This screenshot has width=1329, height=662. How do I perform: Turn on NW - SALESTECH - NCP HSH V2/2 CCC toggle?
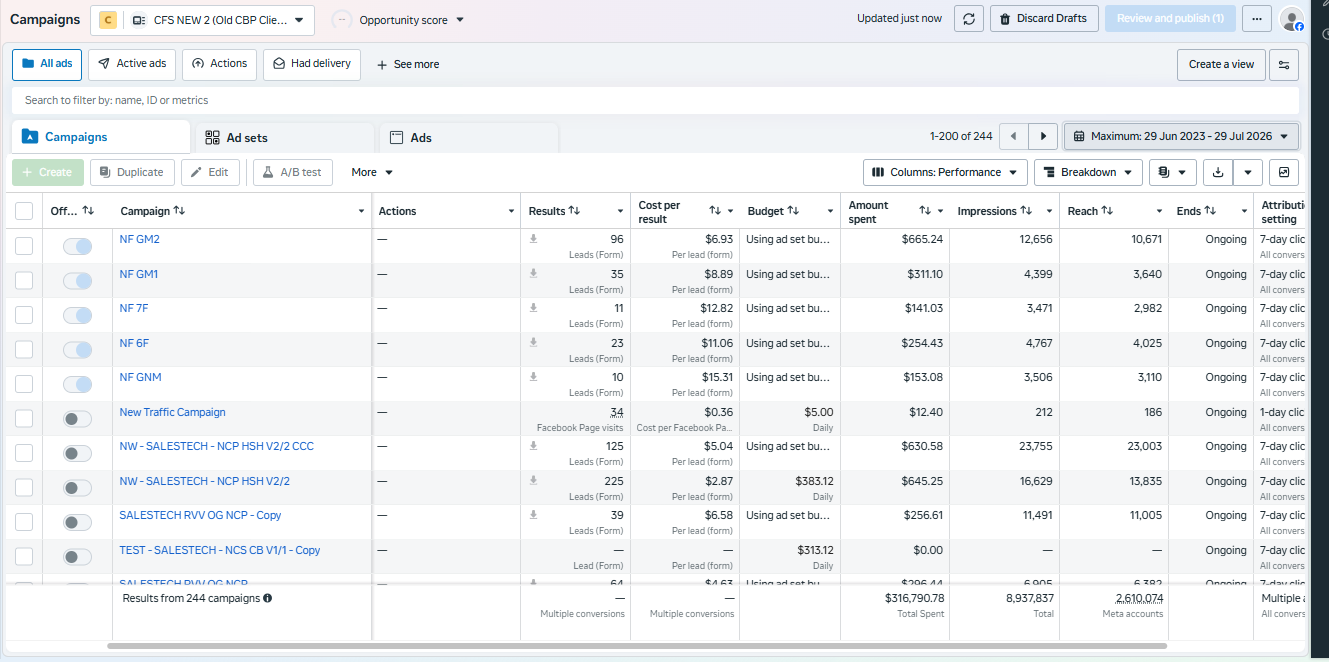click(x=77, y=453)
